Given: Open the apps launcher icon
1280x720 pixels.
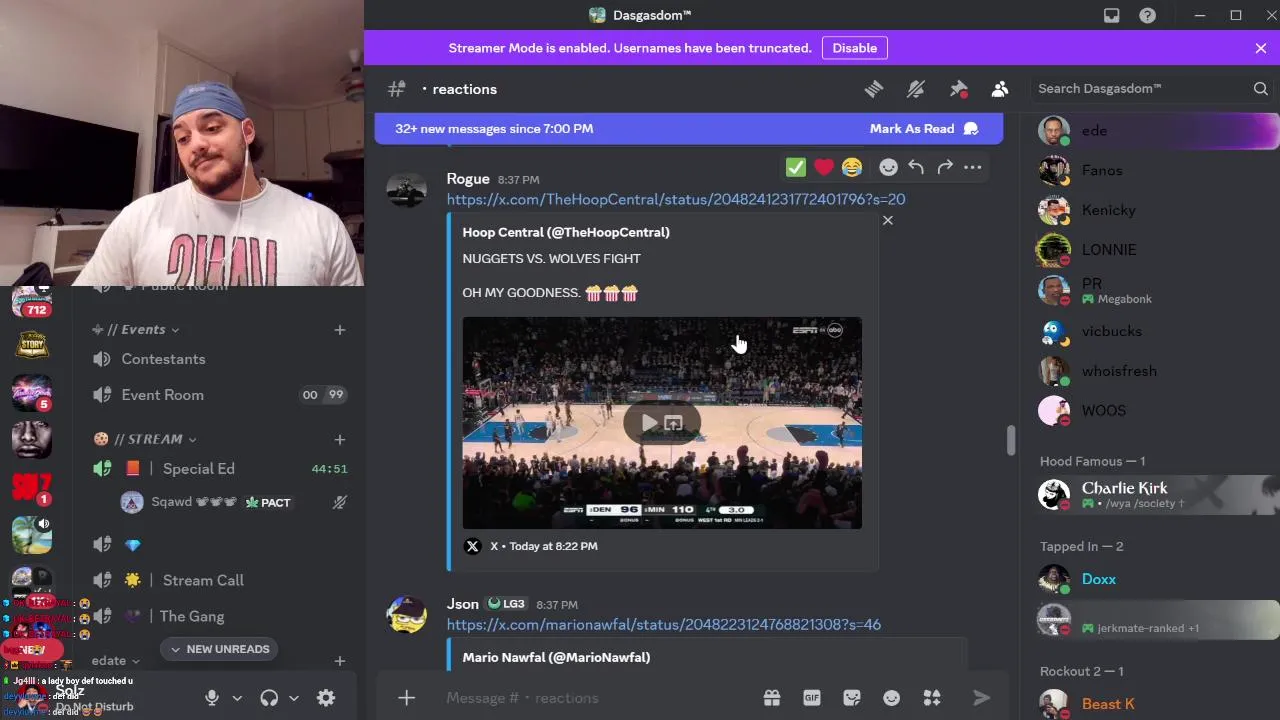Looking at the screenshot, I should point(932,698).
